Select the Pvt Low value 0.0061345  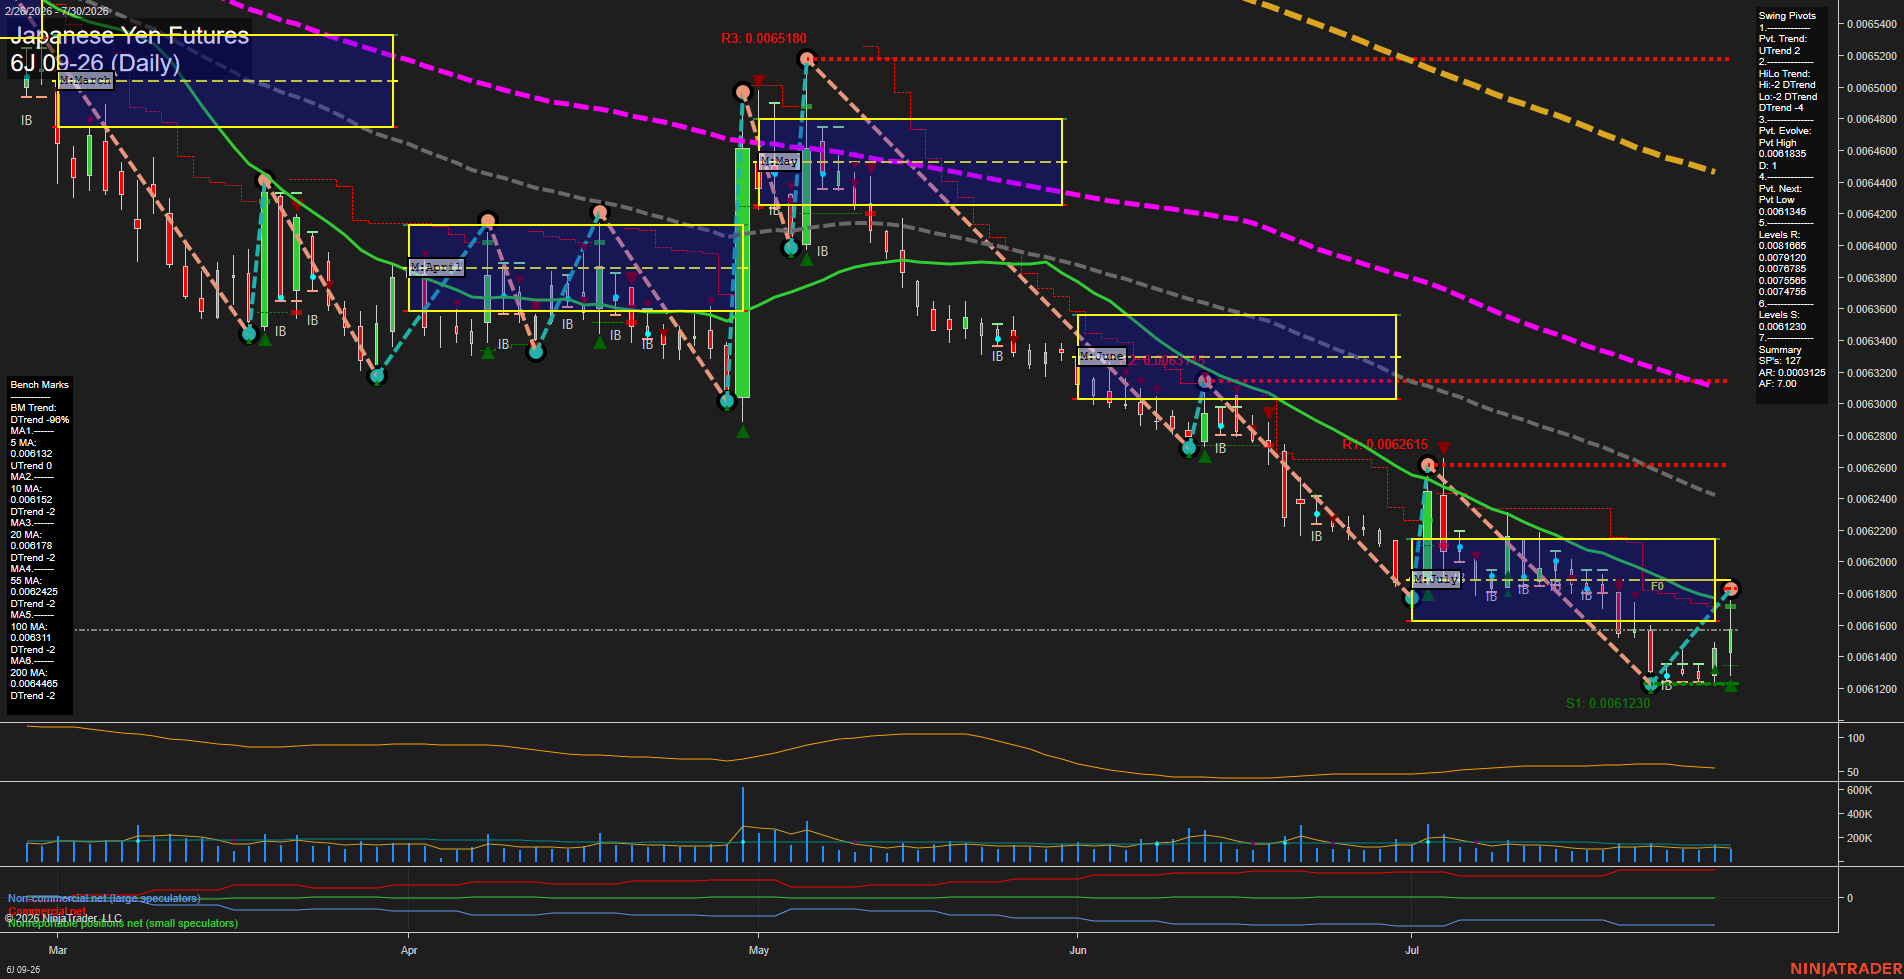(1783, 212)
